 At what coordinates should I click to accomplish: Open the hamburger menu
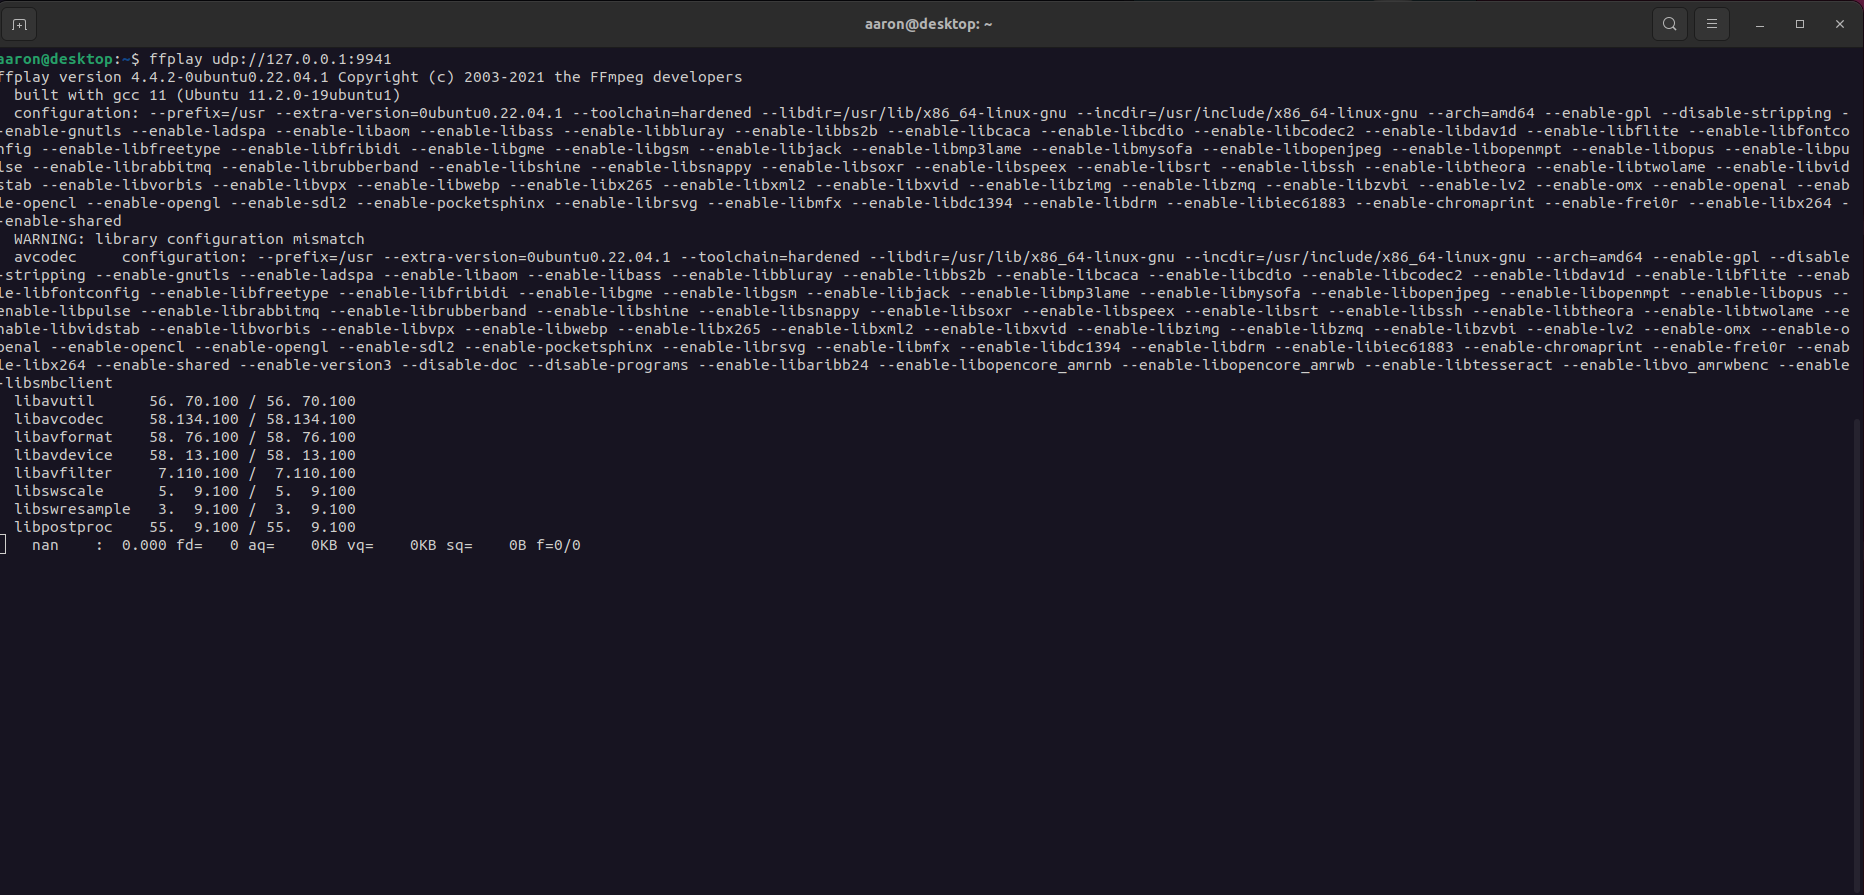[x=1712, y=24]
